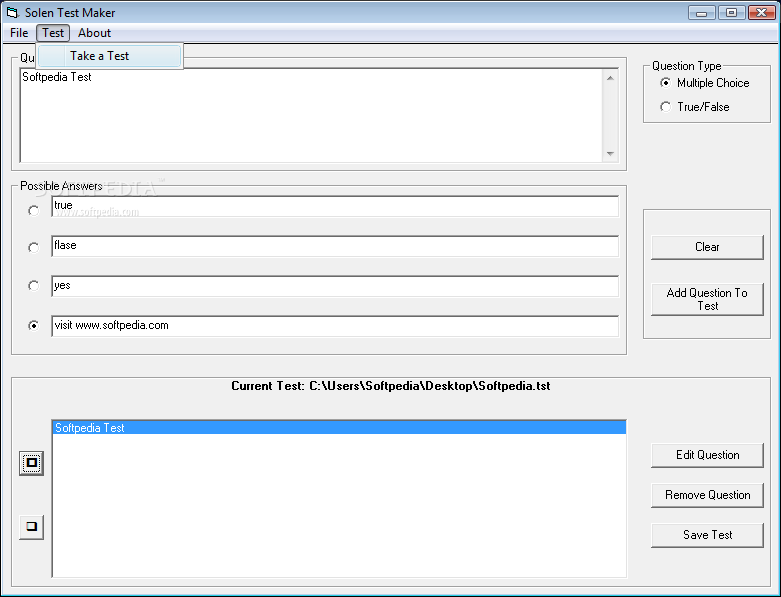Mark the 'yes' answer as correct

pos(33,285)
